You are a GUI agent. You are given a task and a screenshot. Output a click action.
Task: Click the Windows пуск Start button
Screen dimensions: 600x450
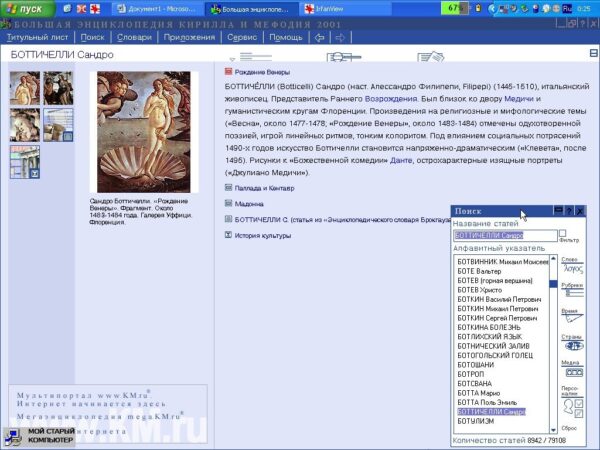point(24,8)
